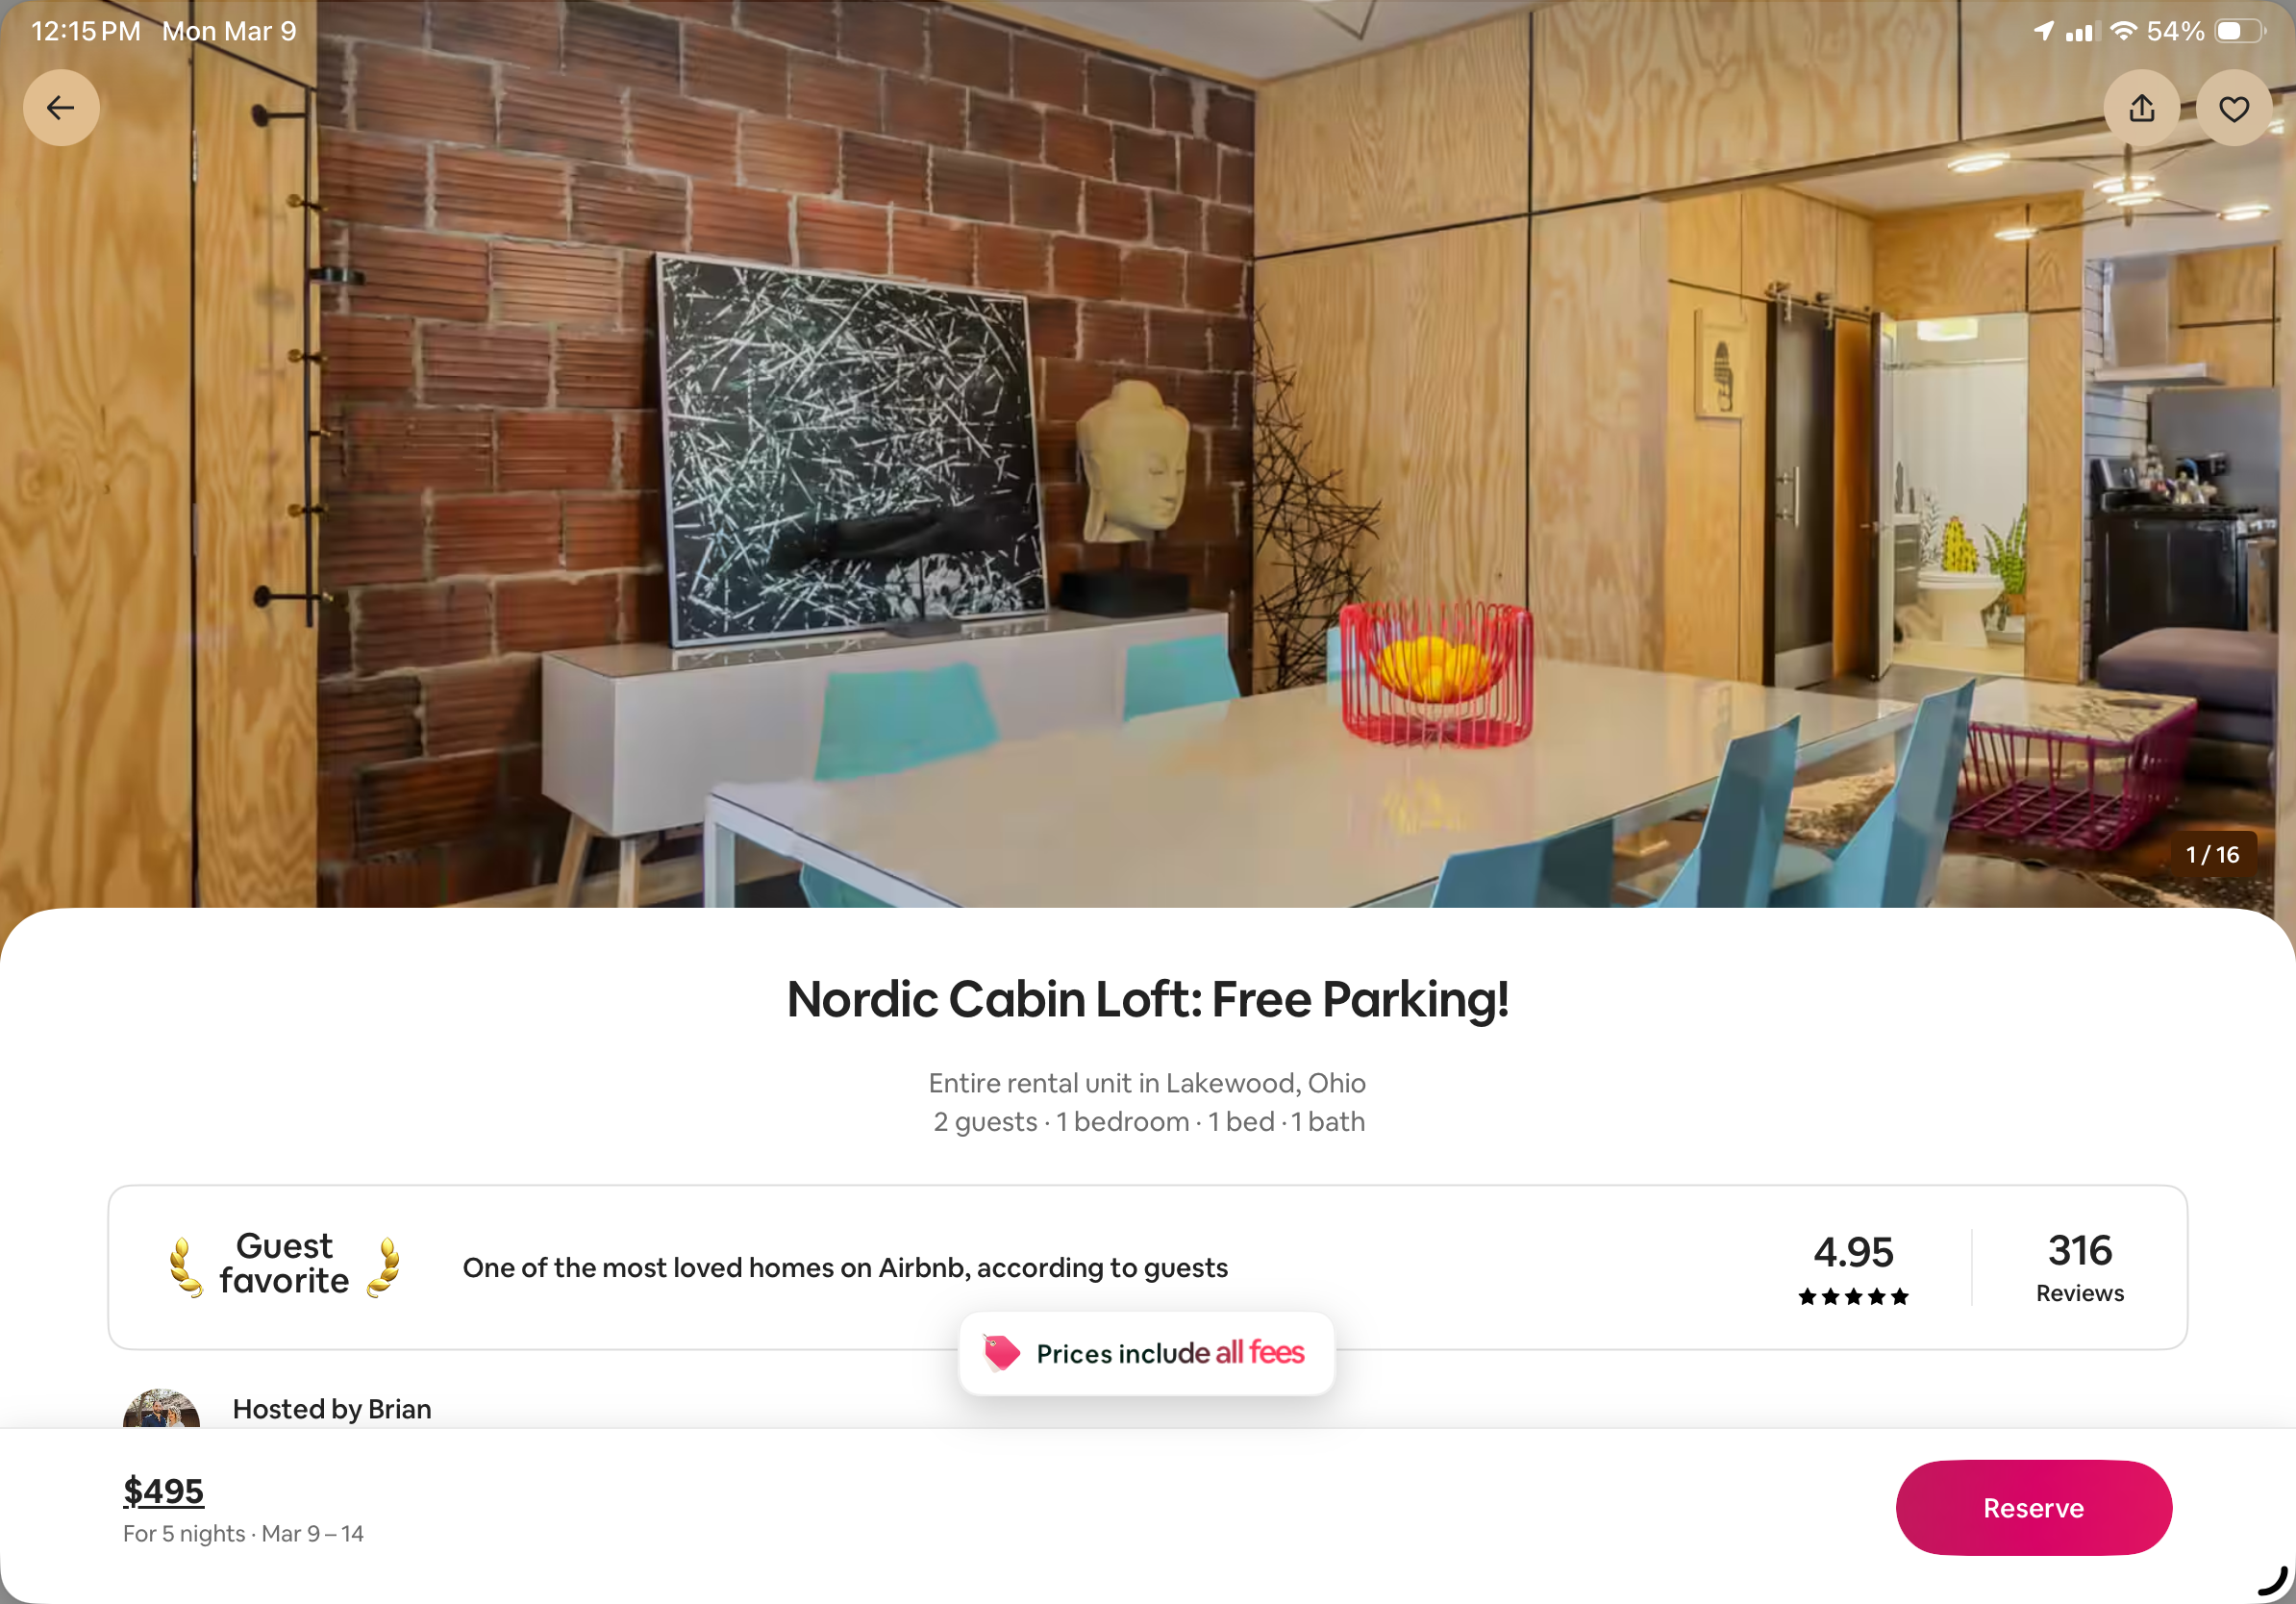The image size is (2296, 1604).
Task: Tap the back arrow button
Action: tap(61, 108)
